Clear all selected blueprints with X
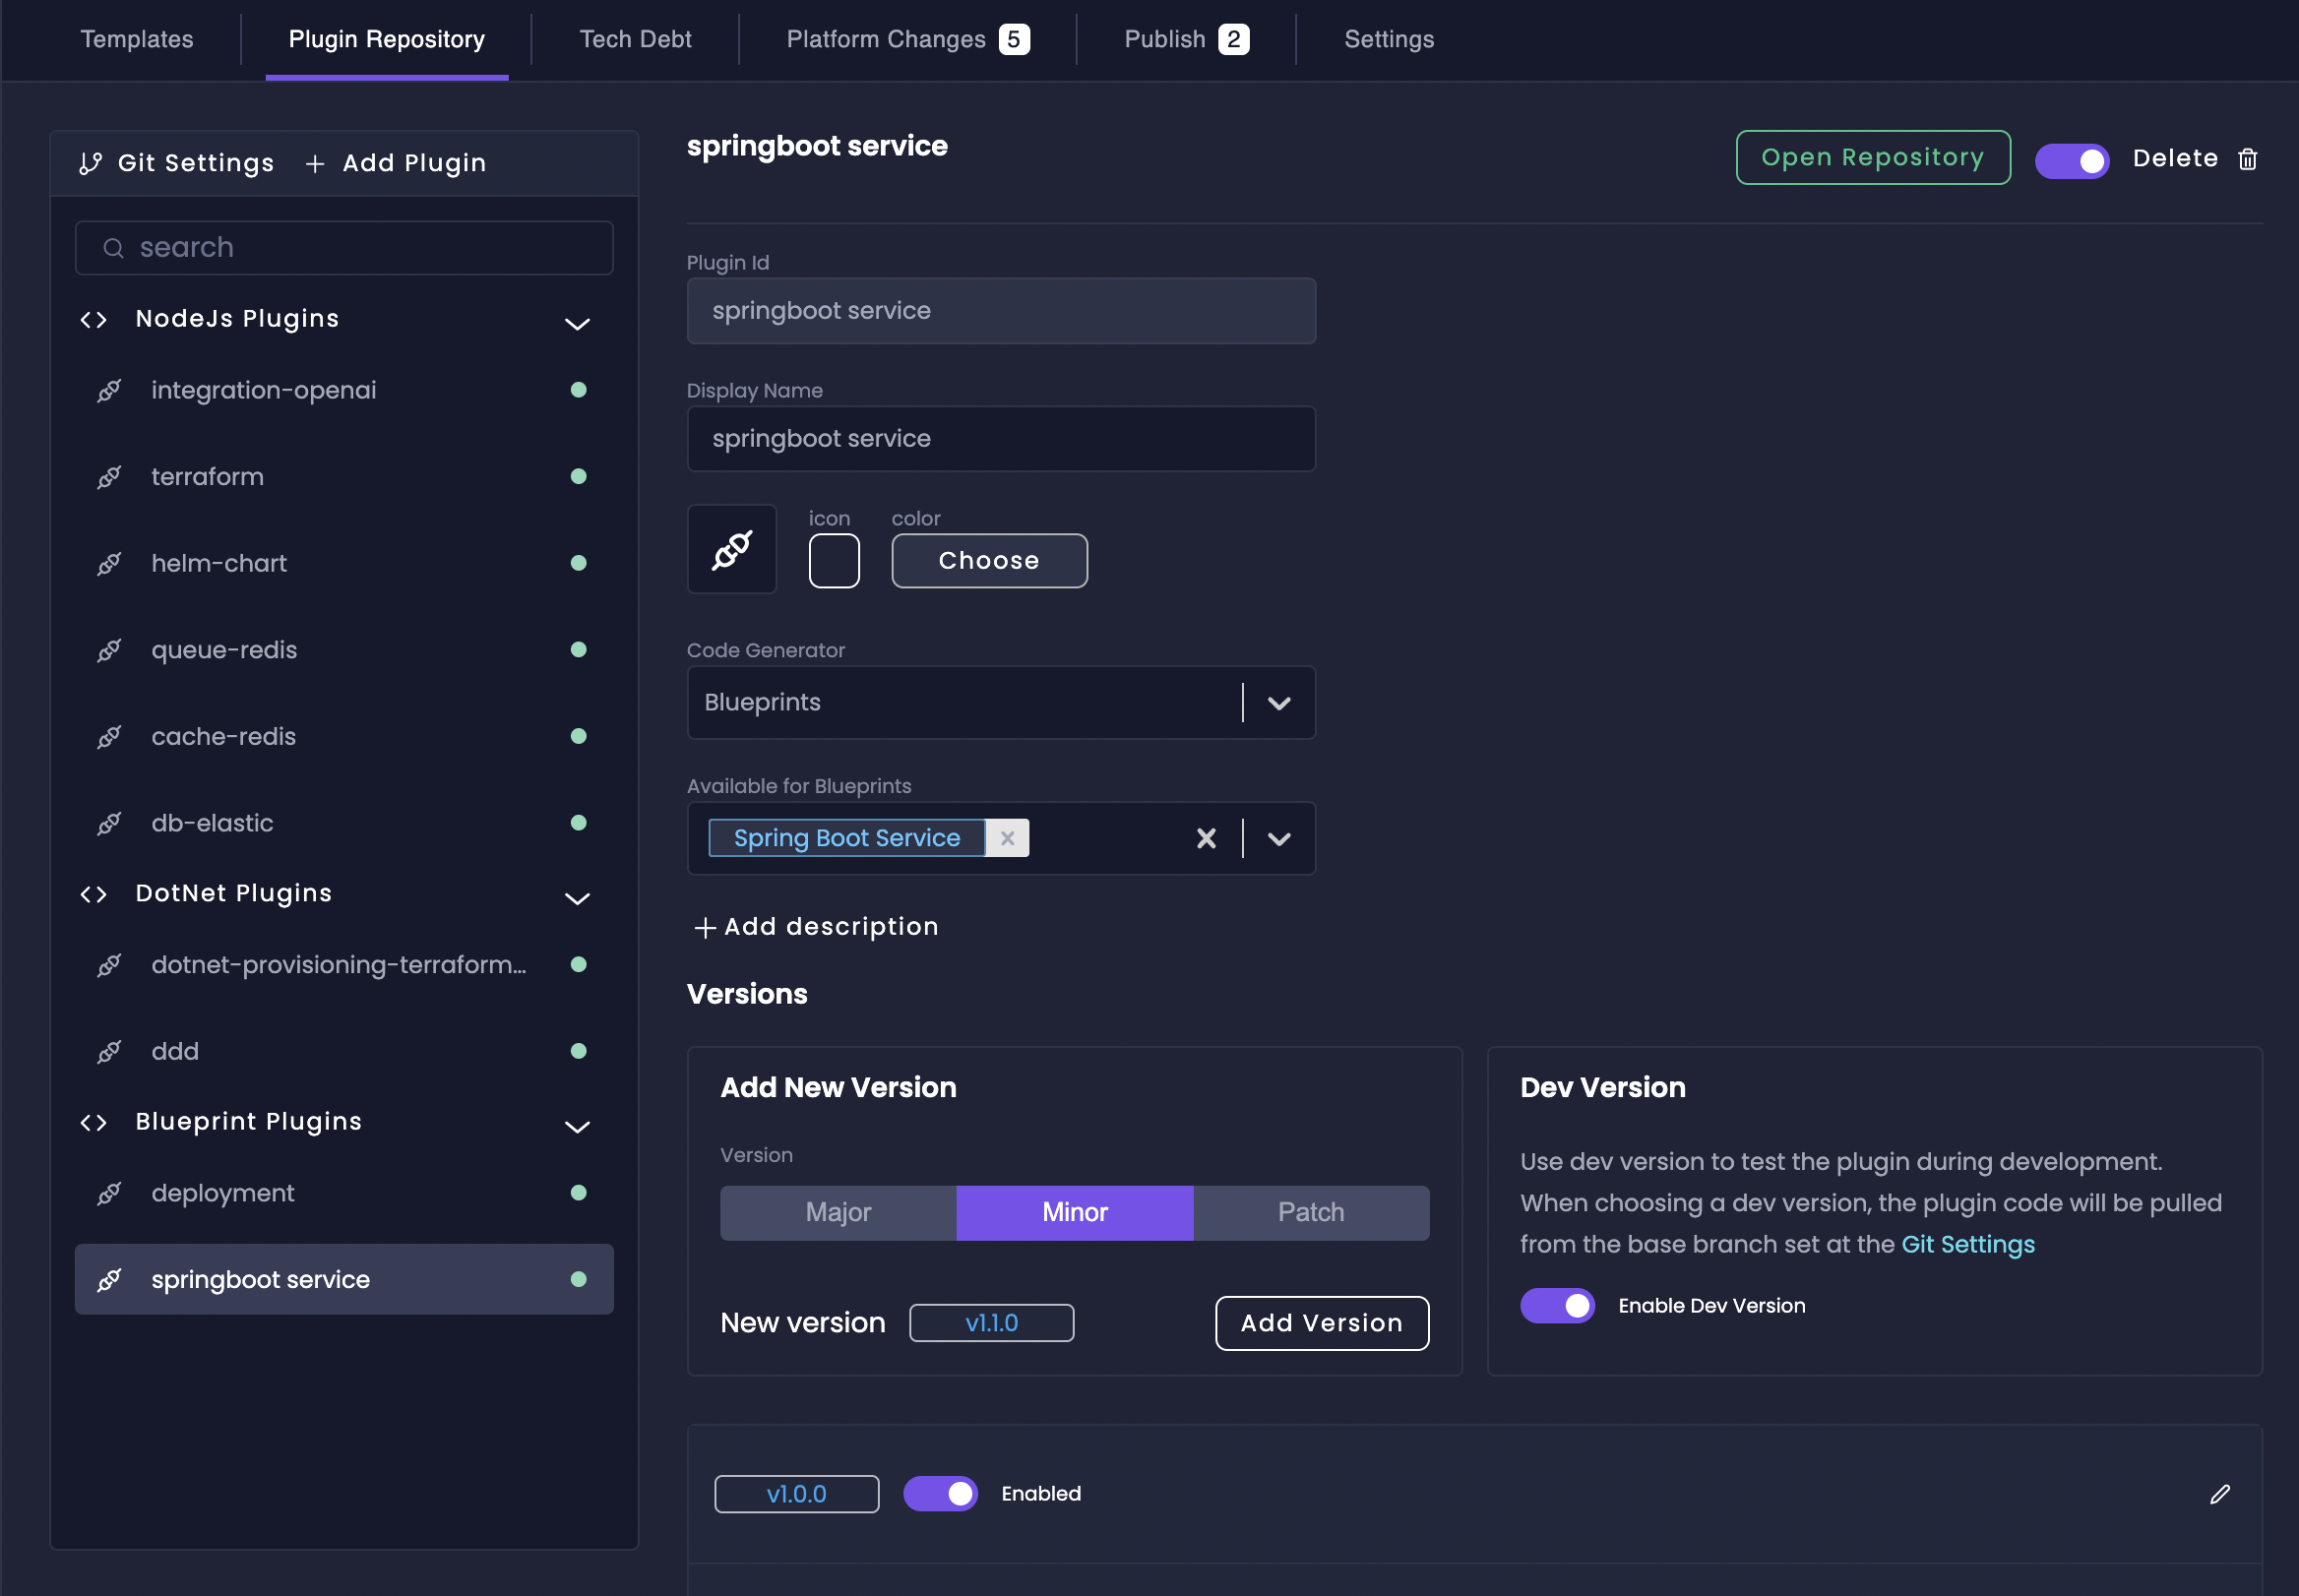 click(1206, 838)
